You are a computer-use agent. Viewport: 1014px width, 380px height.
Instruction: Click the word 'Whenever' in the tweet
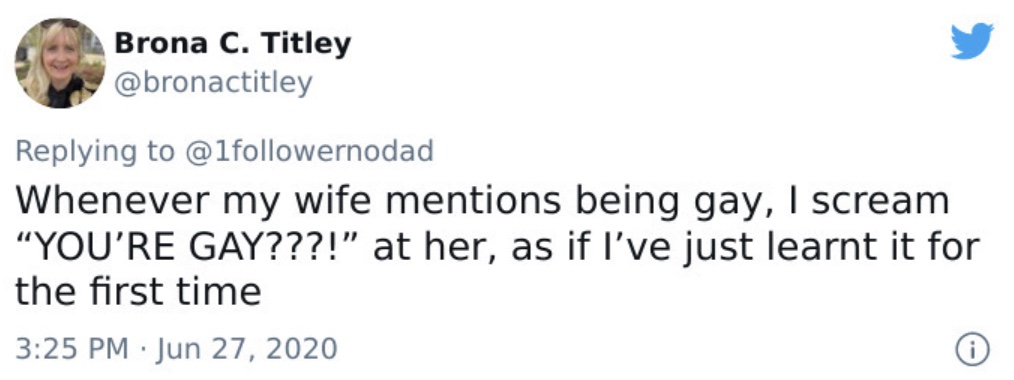[112, 200]
